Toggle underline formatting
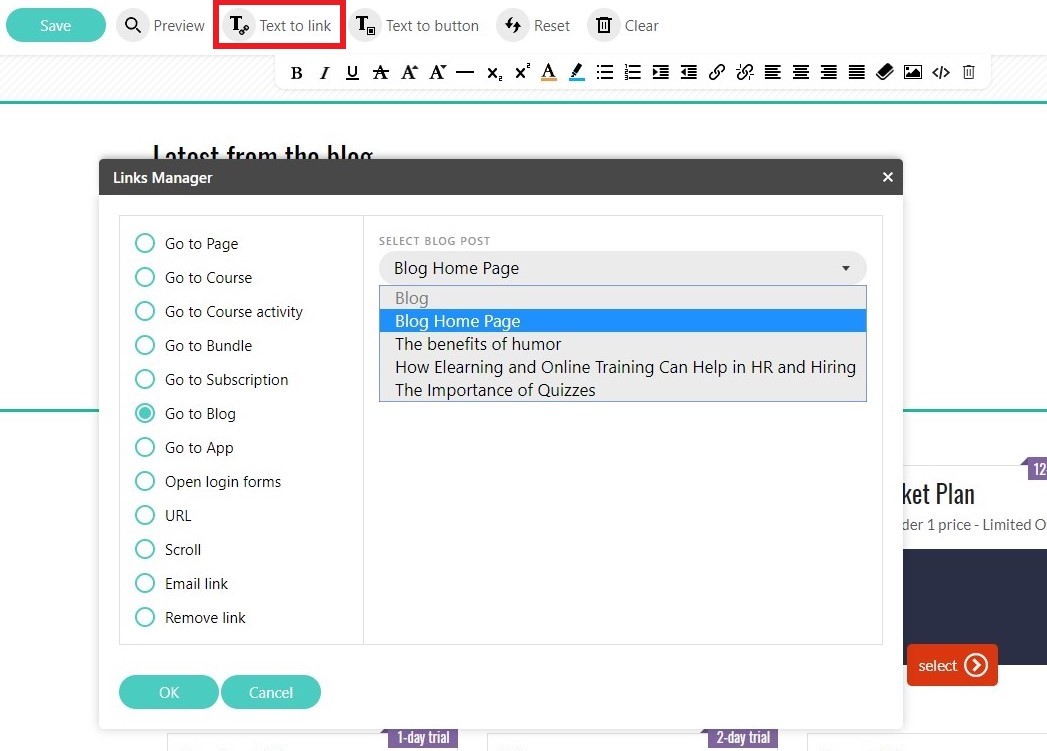The width and height of the screenshot is (1047, 751). [353, 73]
